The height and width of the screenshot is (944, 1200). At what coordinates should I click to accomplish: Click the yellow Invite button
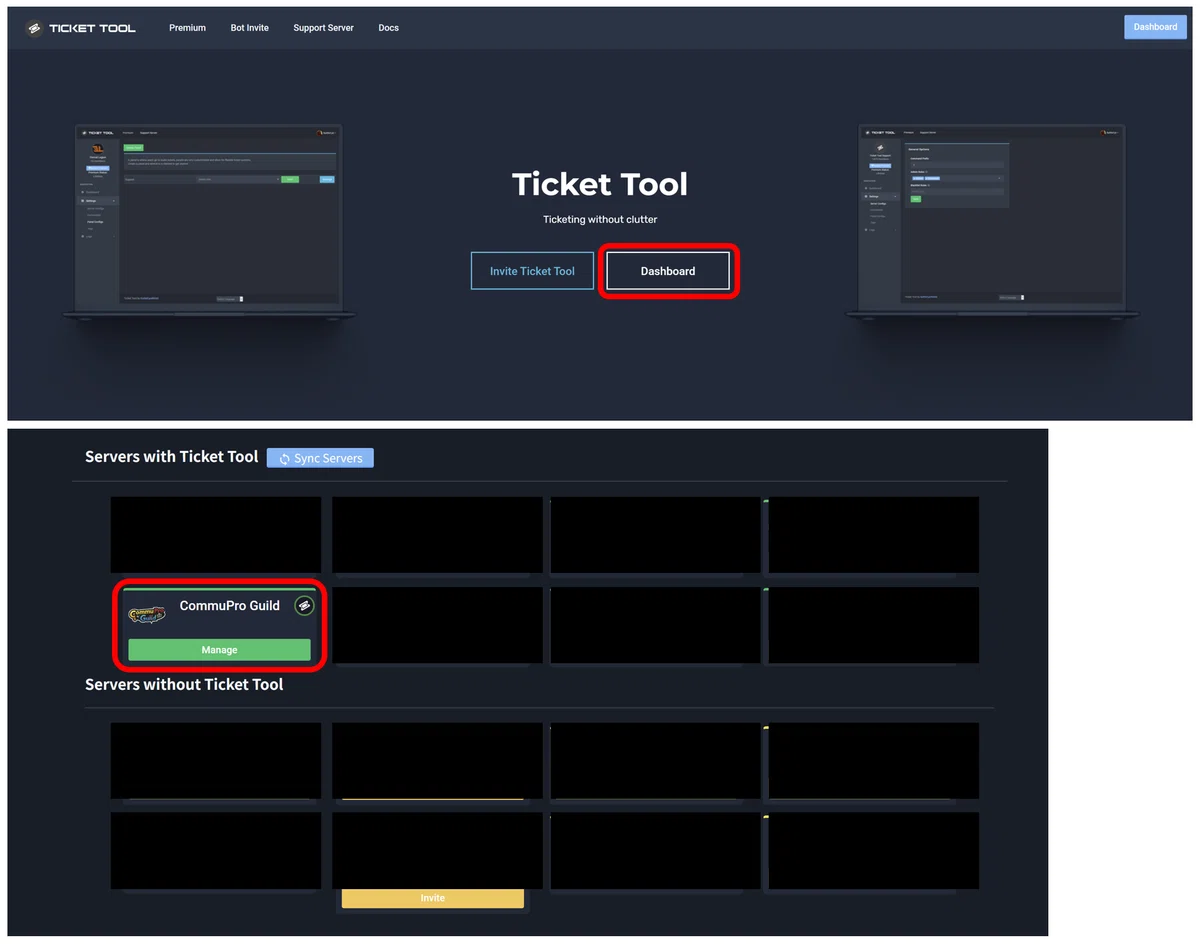(x=432, y=898)
